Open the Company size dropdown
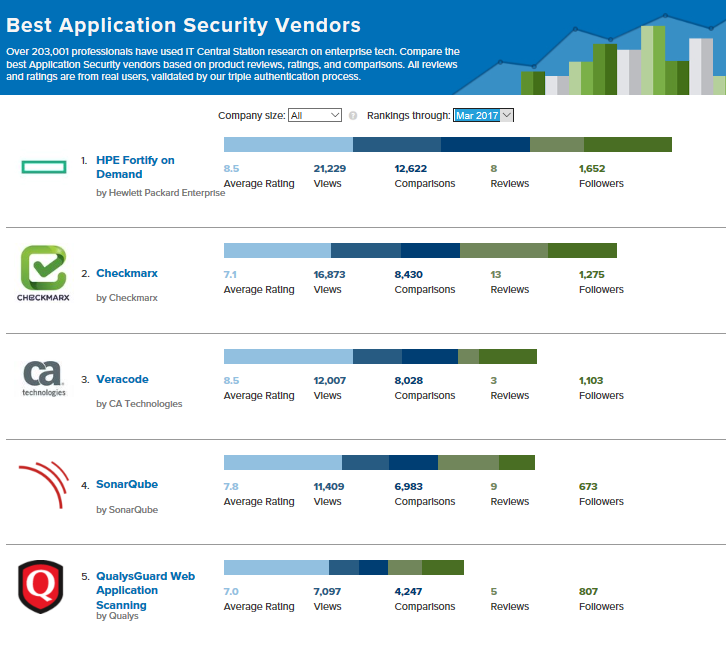Image resolution: width=726 pixels, height=647 pixels. tap(315, 115)
